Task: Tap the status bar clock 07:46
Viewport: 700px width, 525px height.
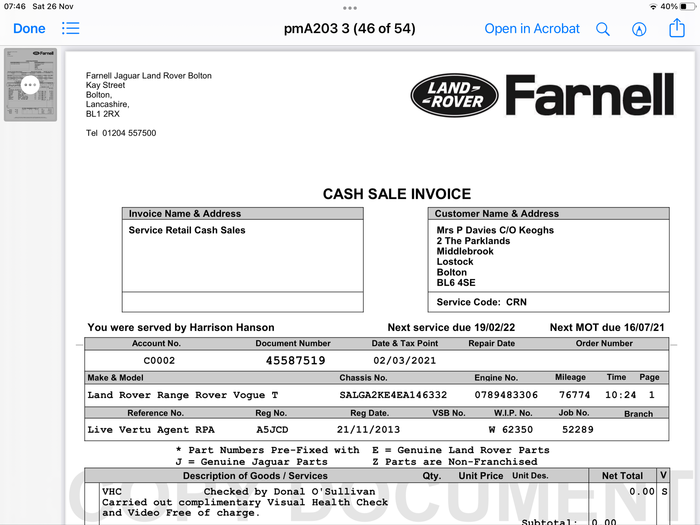Action: (x=15, y=7)
